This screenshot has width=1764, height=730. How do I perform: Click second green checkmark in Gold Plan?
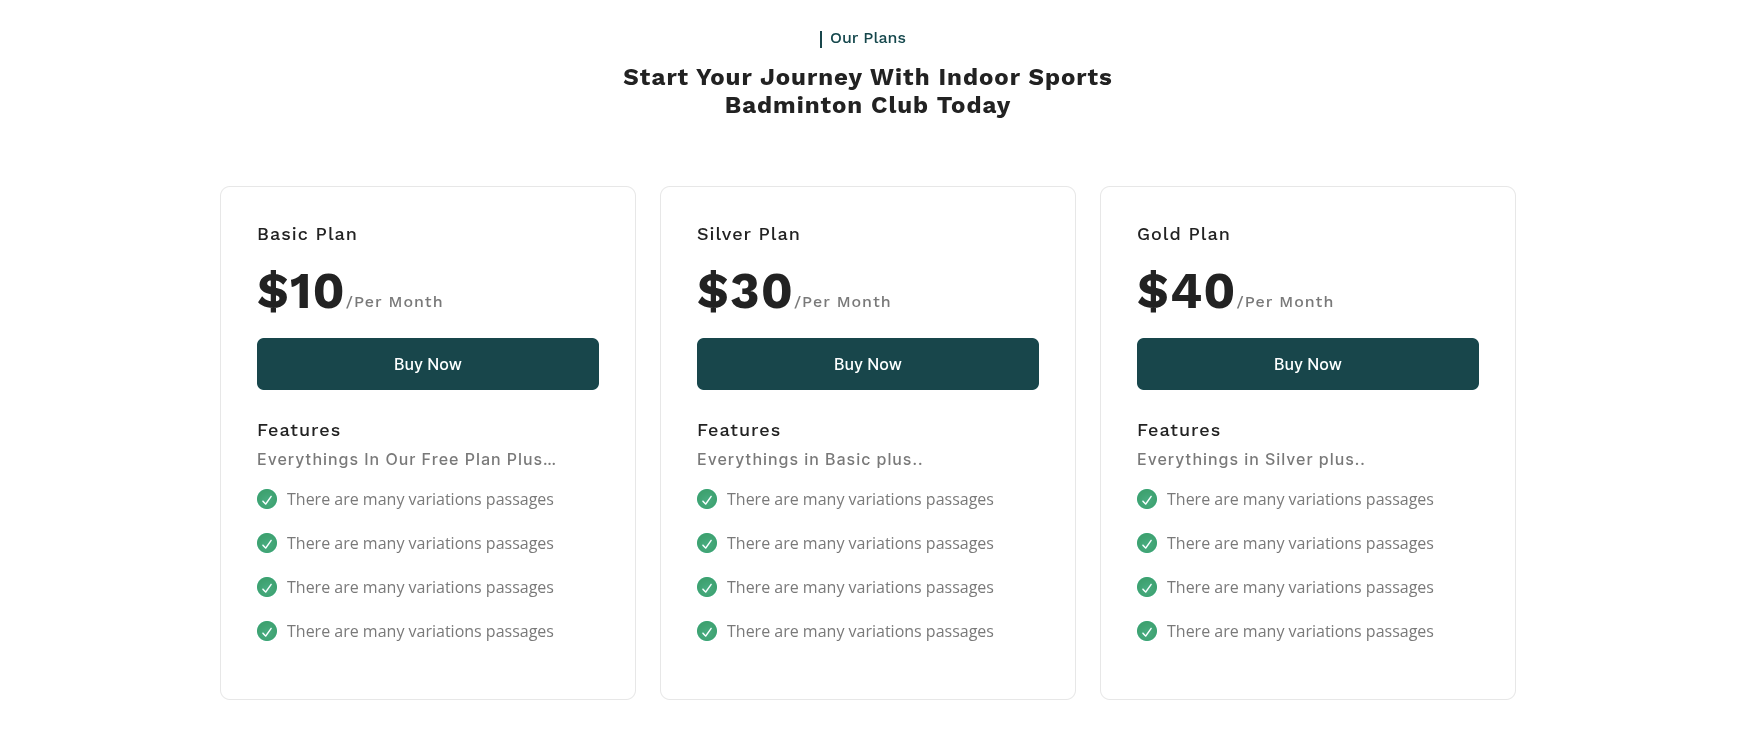1147,543
